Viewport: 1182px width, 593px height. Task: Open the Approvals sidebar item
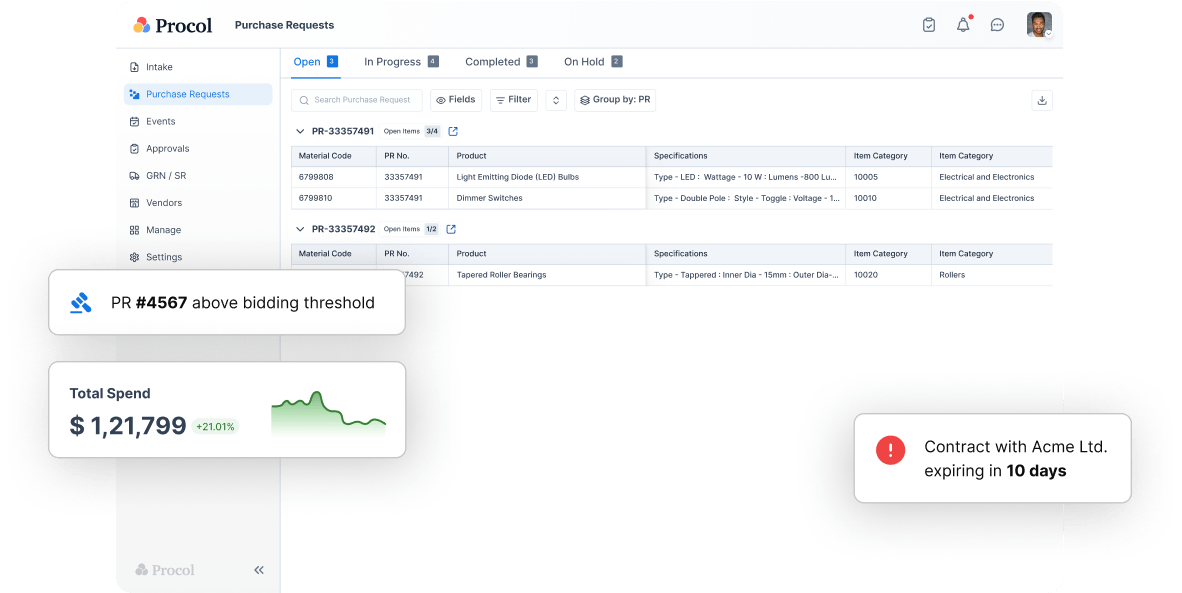tap(167, 149)
